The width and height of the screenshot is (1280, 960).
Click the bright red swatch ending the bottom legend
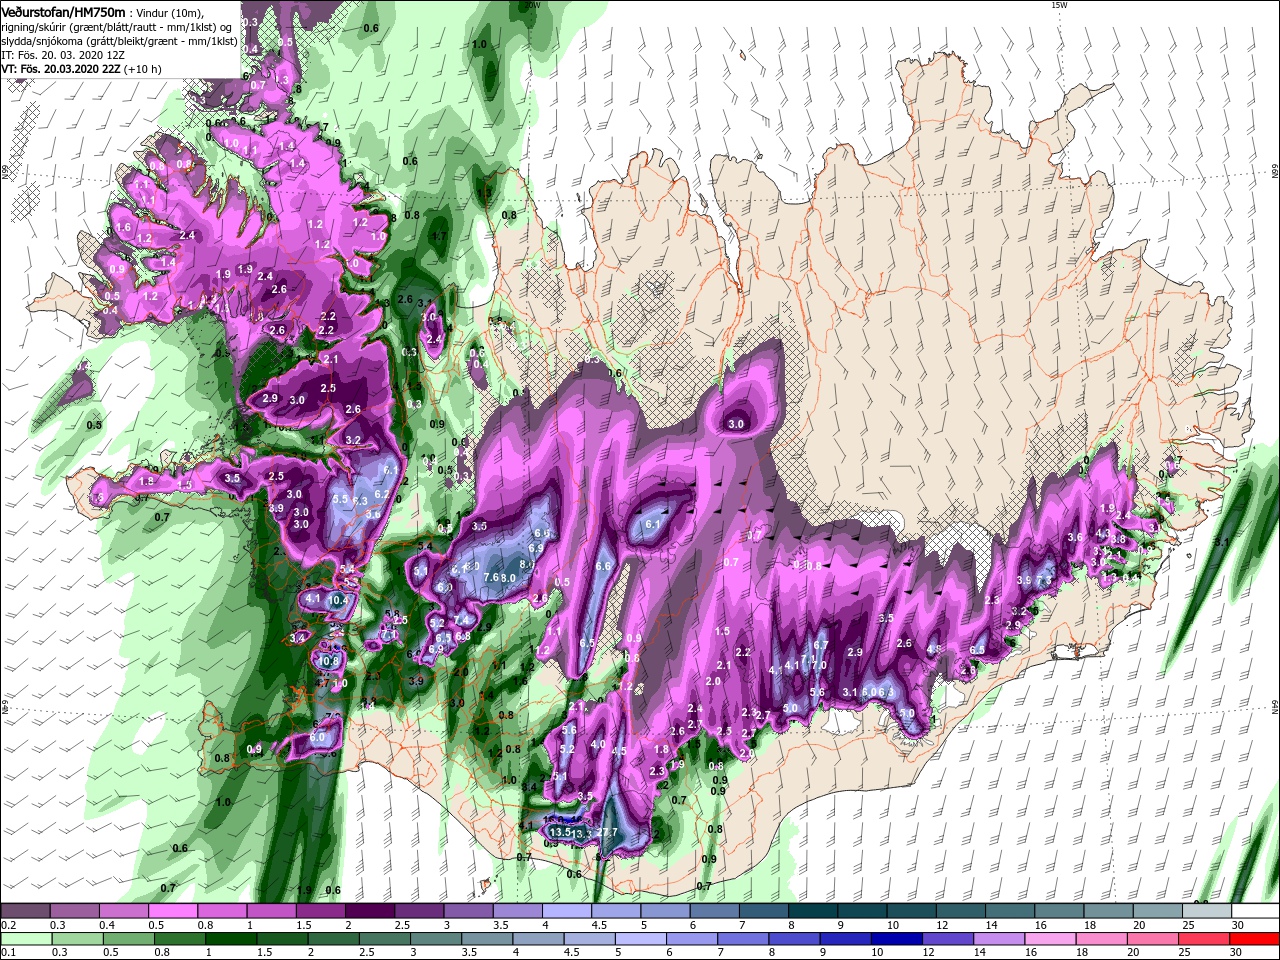coord(1253,939)
